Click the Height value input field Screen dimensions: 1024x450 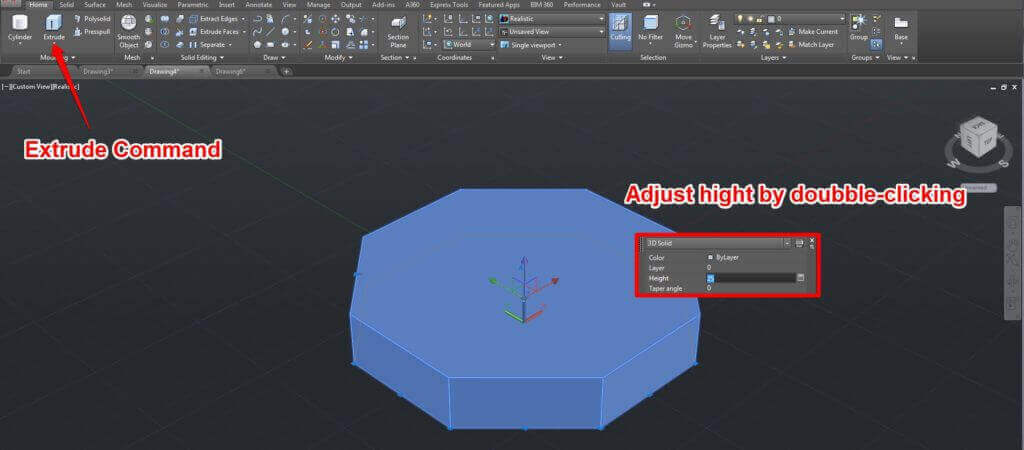(750, 278)
